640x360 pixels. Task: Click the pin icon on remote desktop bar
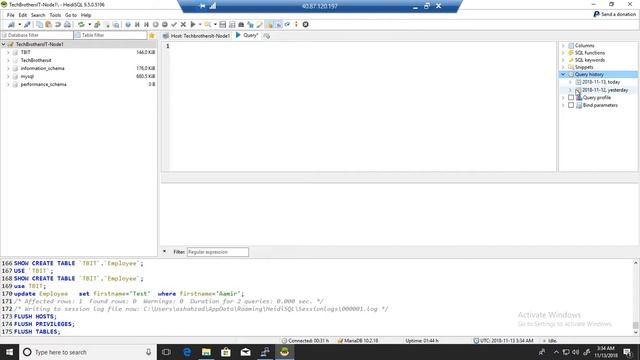click(x=203, y=6)
